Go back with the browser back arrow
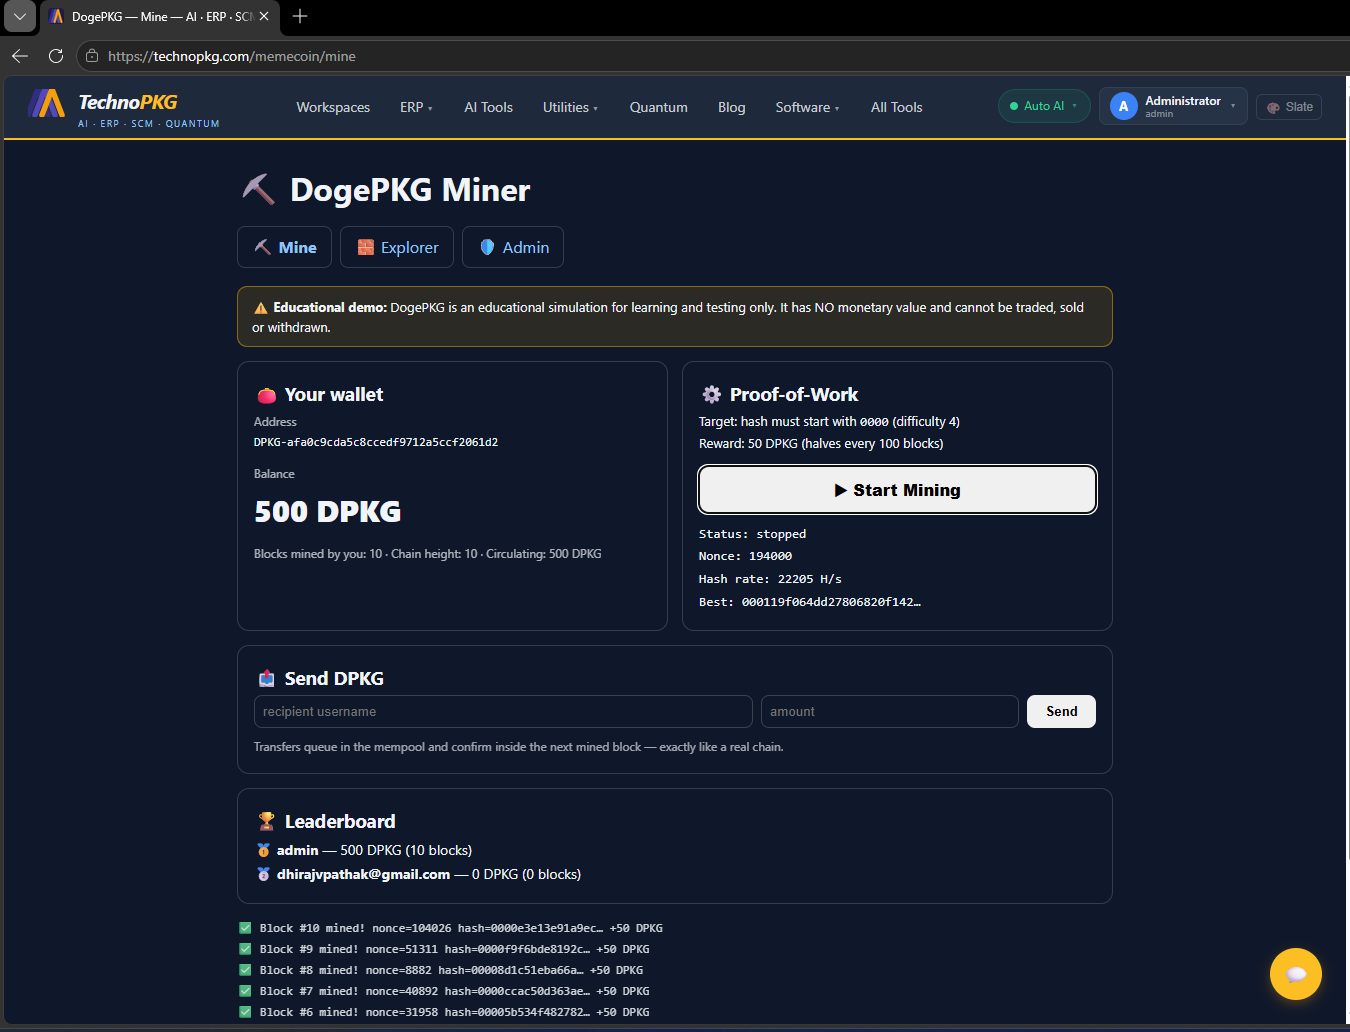 (20, 56)
